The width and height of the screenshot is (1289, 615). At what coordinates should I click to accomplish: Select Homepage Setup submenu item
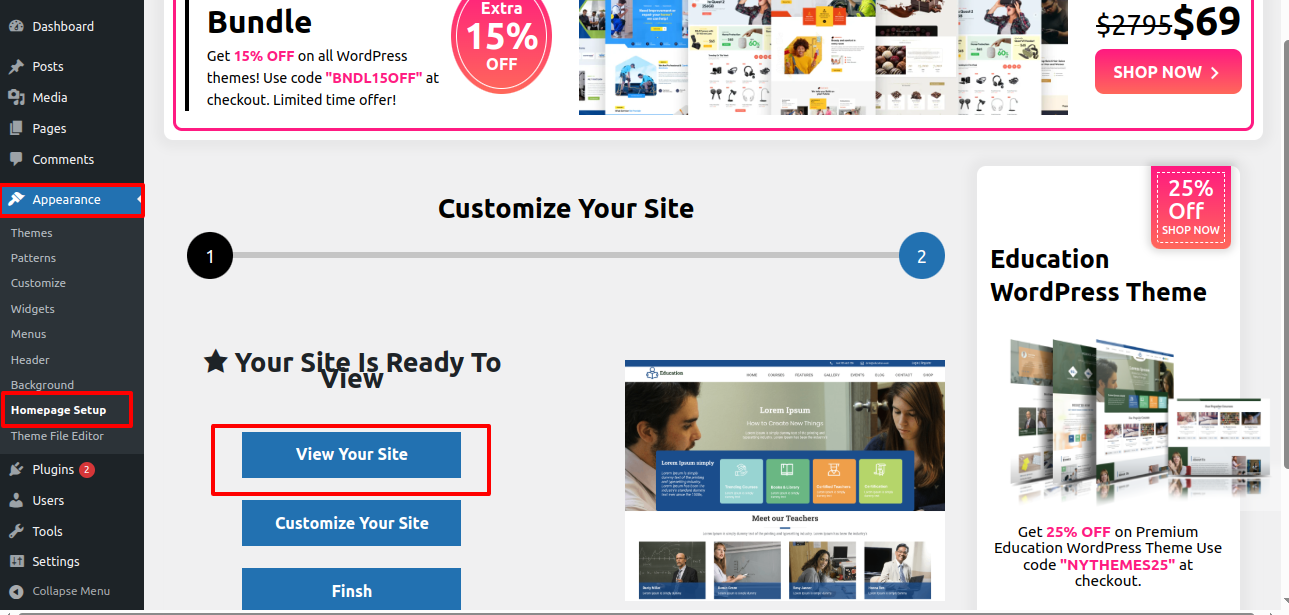pyautogui.click(x=58, y=410)
